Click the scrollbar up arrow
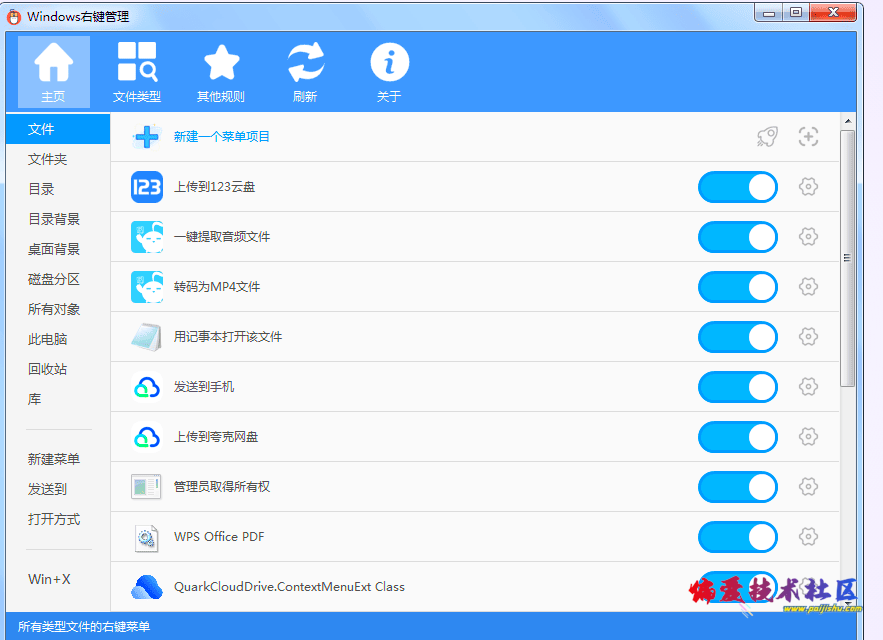Image resolution: width=883 pixels, height=640 pixels. [x=848, y=121]
